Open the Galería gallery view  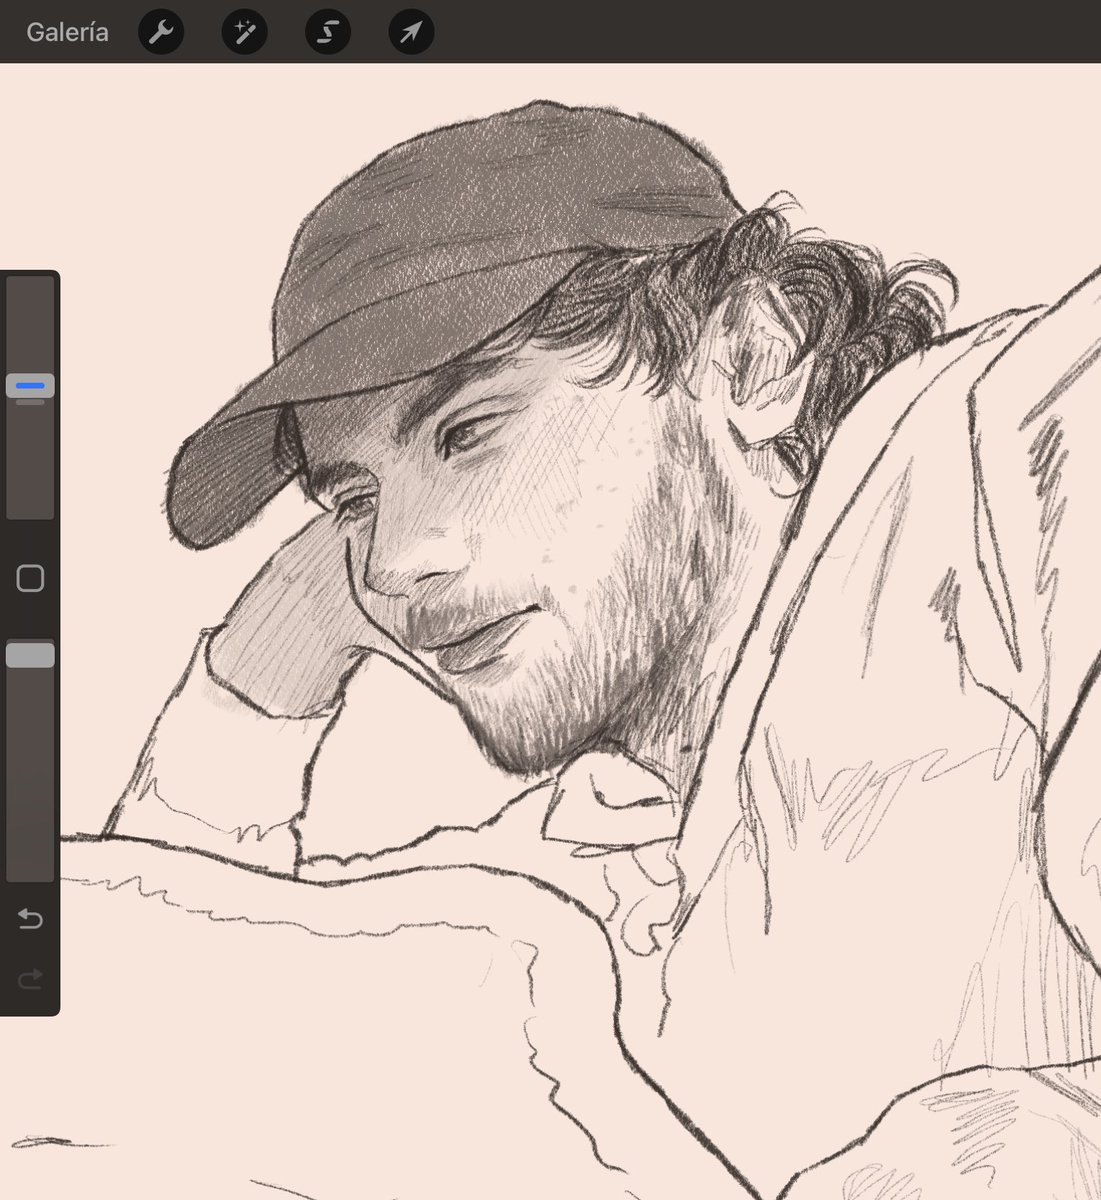coord(67,32)
